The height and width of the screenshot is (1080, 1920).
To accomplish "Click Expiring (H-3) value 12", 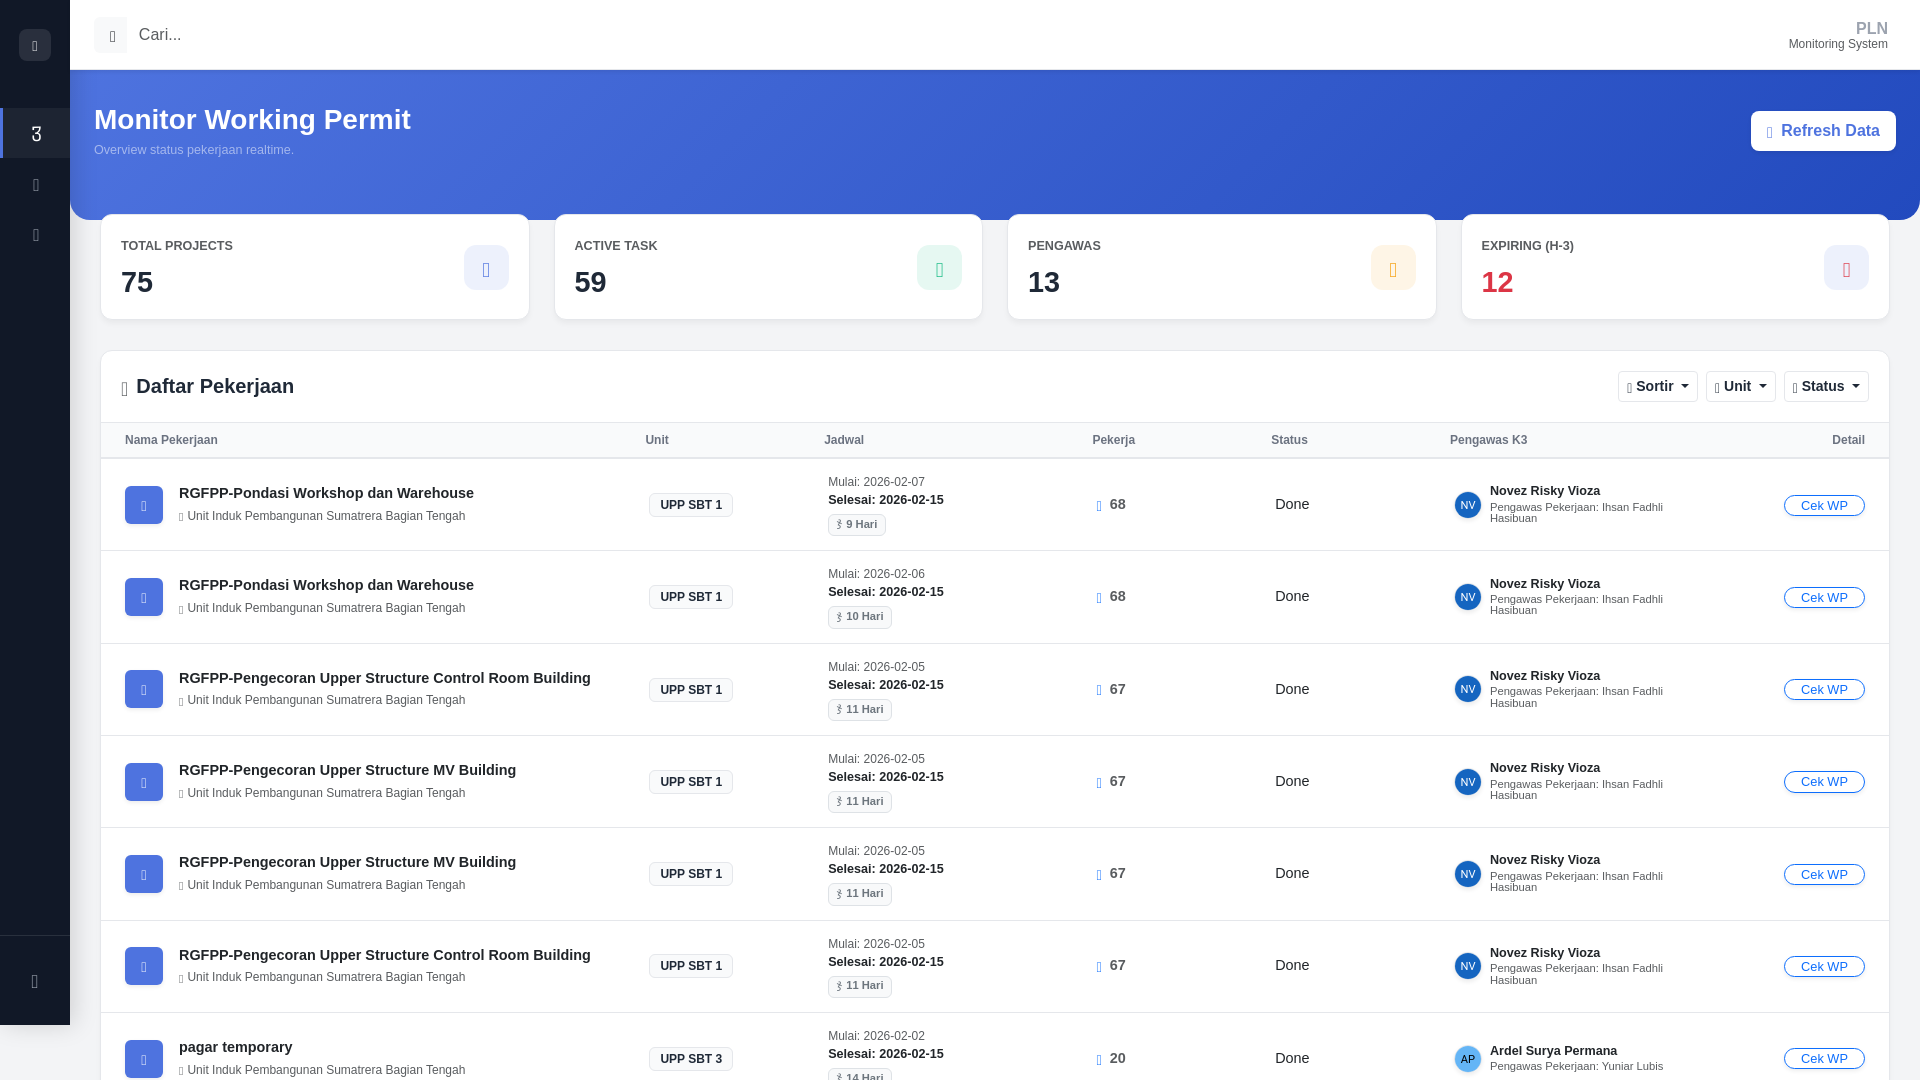I will pos(1497,282).
